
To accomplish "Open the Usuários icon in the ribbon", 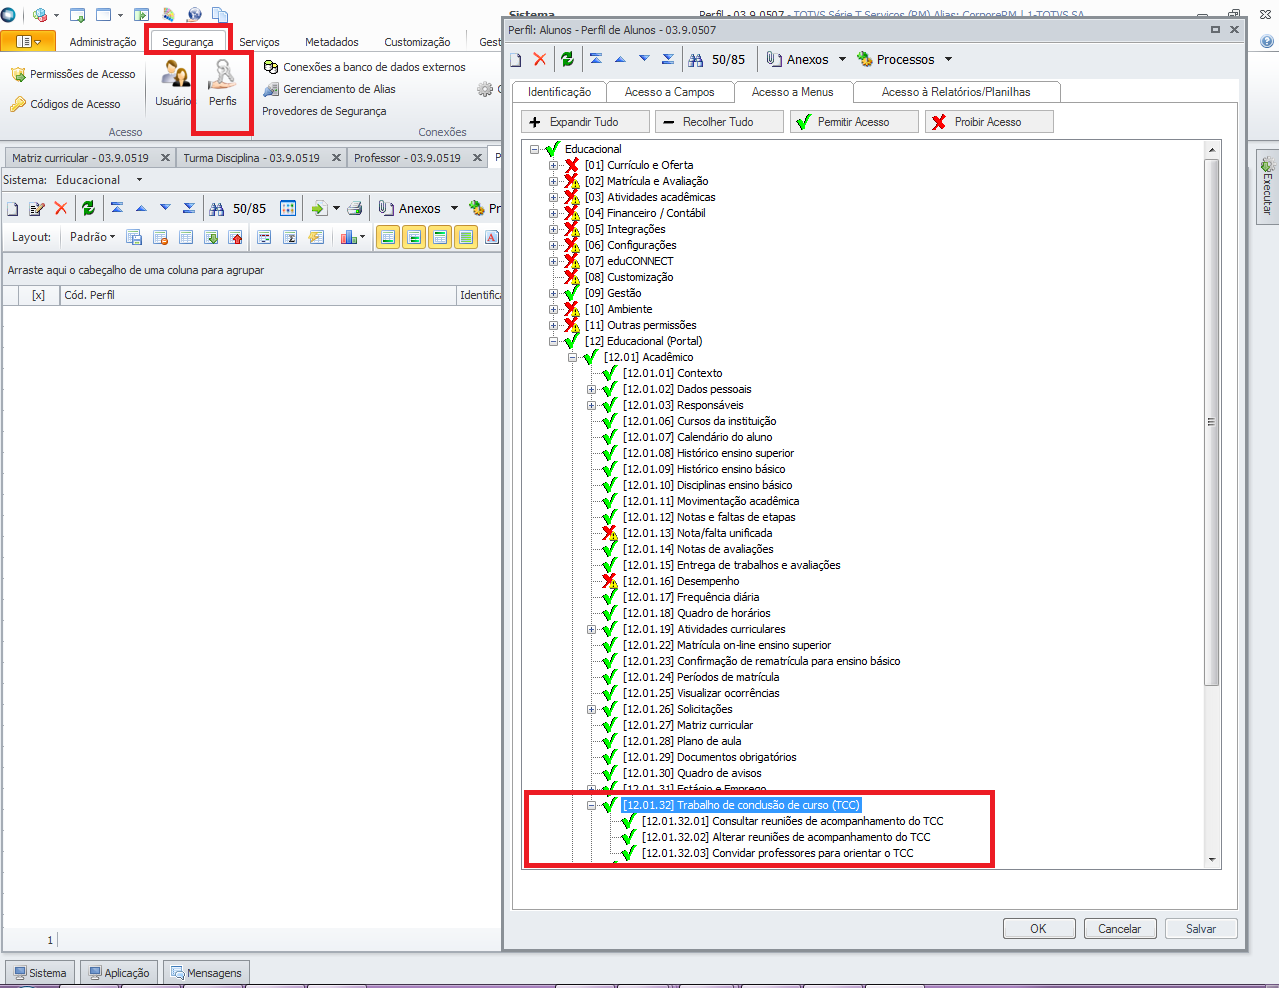I will 174,83.
